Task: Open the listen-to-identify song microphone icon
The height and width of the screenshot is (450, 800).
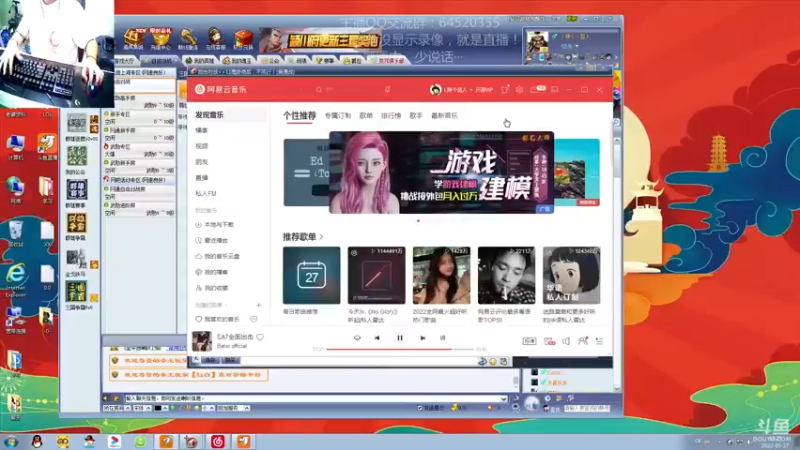Action: (x=387, y=90)
